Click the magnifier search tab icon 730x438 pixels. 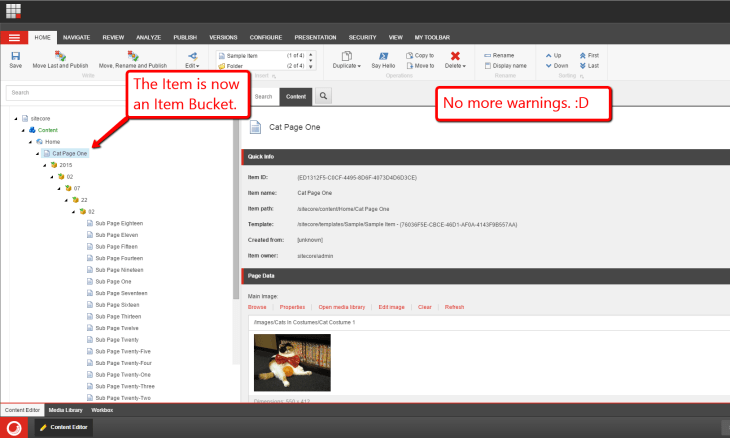tap(324, 96)
